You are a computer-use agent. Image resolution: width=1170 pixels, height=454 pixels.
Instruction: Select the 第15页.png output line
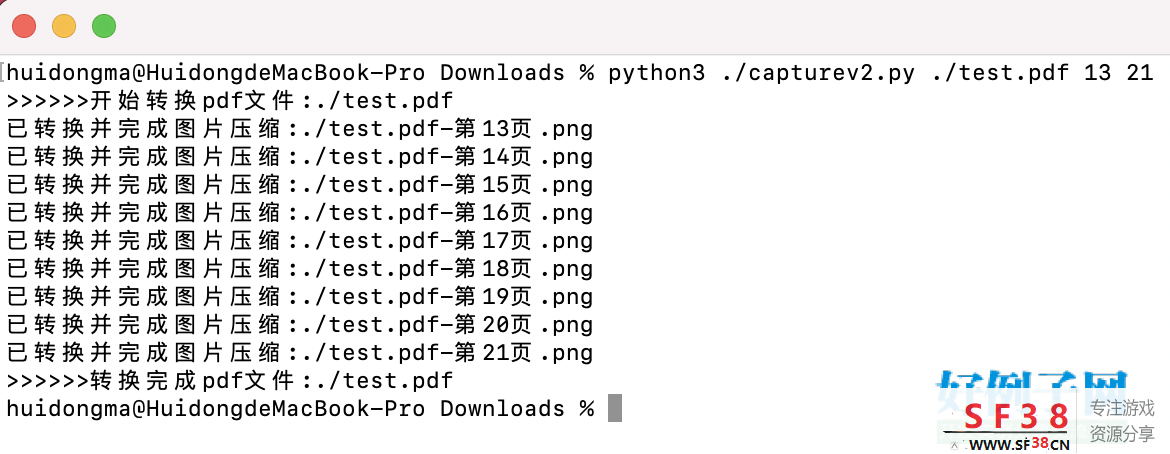[300, 185]
